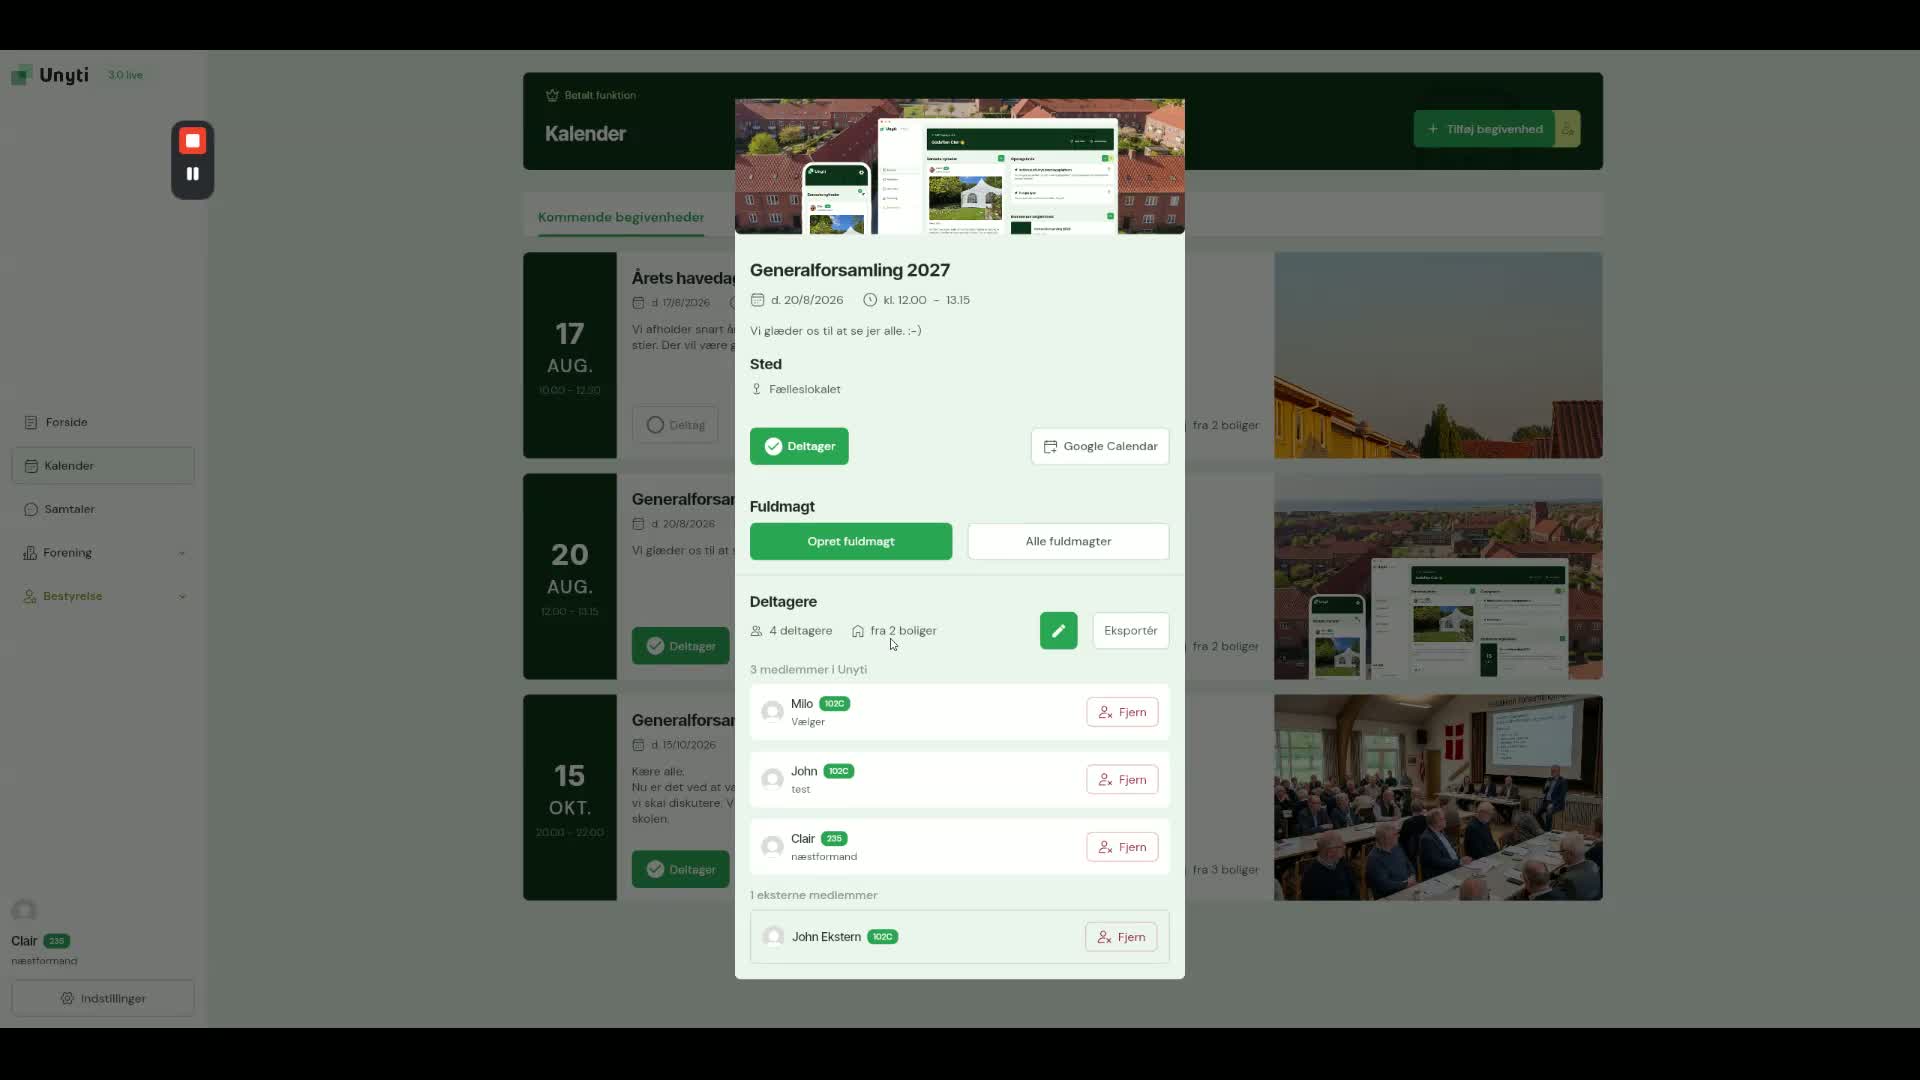1920x1080 pixels.
Task: Click the participants icon beside 4 deltagere
Action: point(756,631)
